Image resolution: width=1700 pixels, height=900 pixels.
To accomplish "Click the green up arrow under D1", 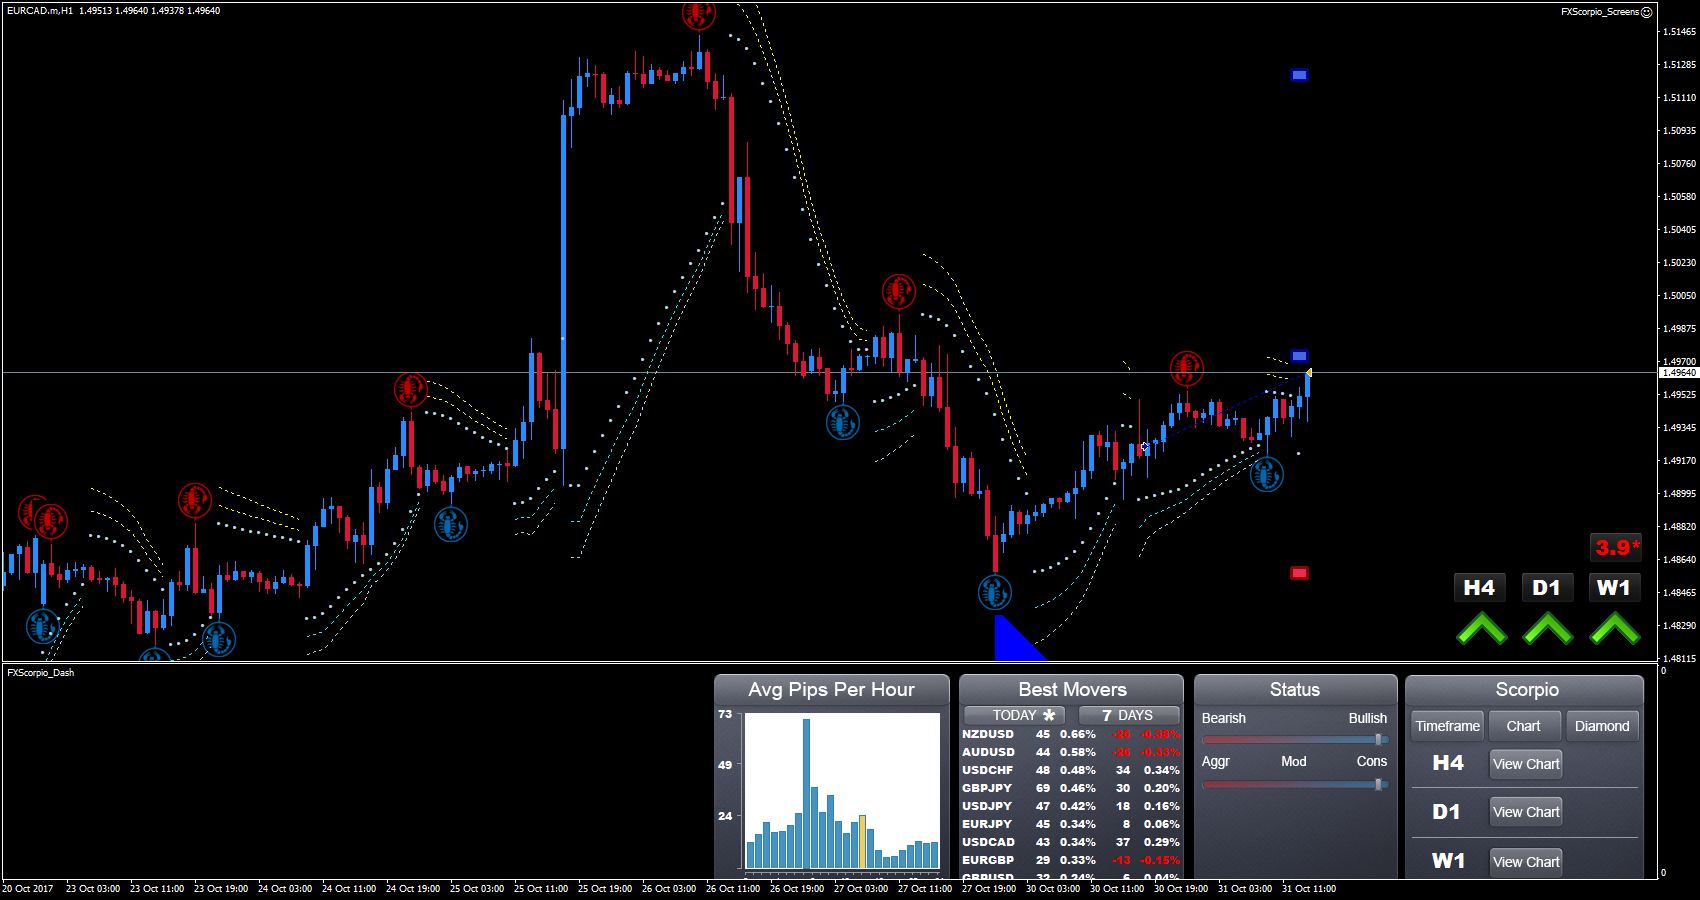I will pyautogui.click(x=1547, y=629).
